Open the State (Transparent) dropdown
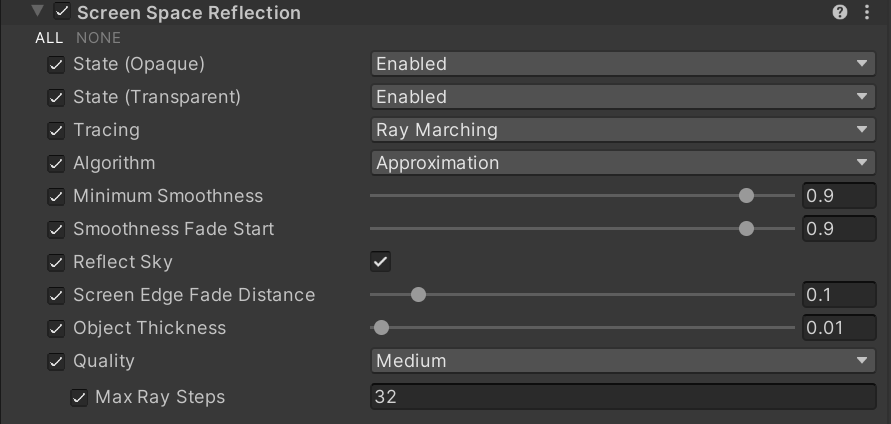 pos(622,97)
